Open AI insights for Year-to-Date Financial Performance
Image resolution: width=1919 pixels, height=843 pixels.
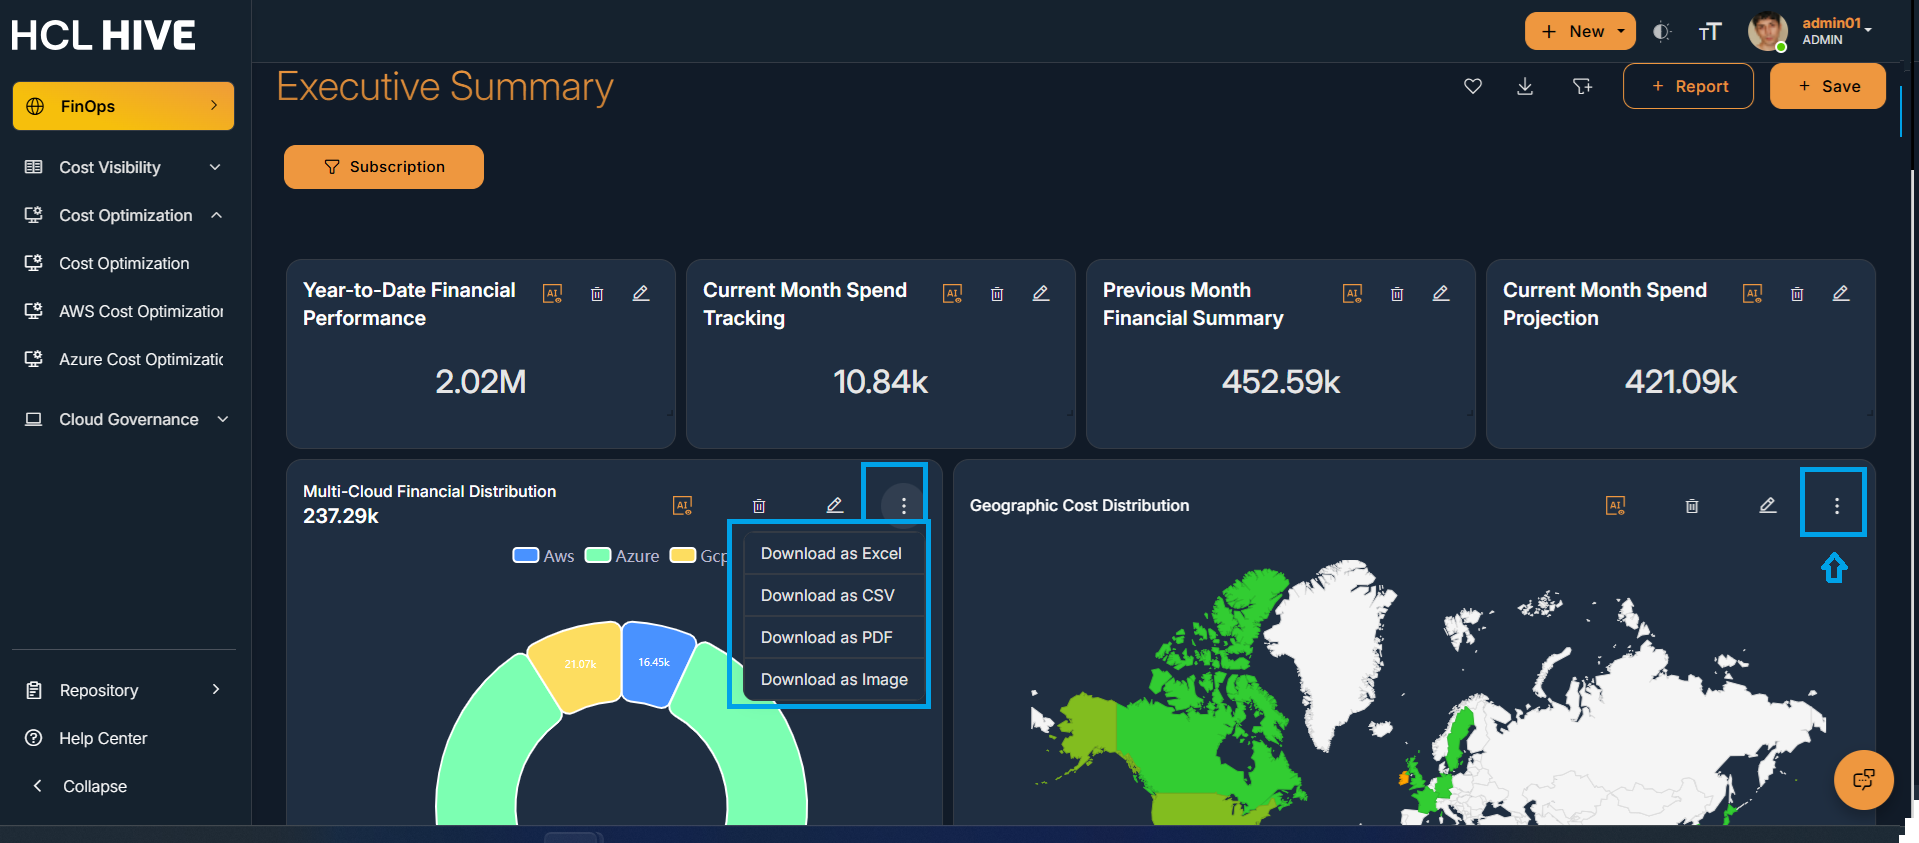552,294
